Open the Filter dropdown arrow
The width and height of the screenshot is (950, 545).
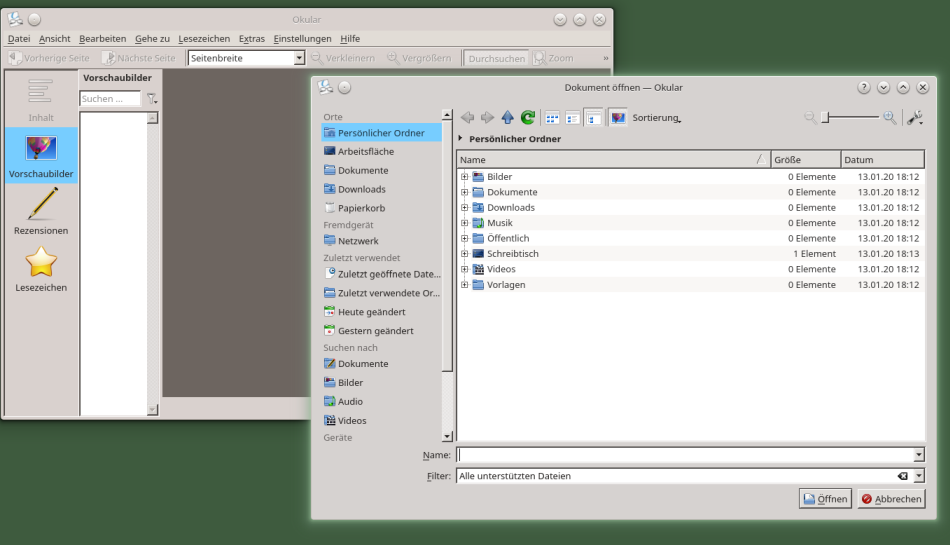919,476
